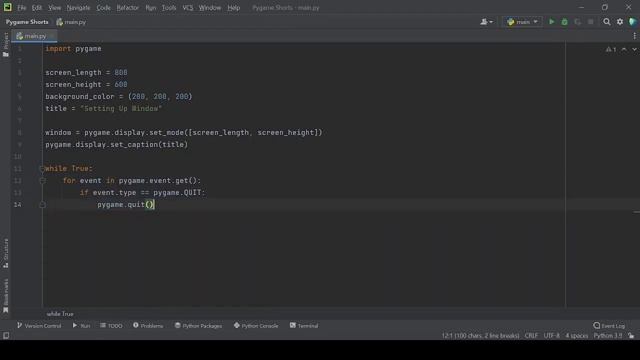This screenshot has width=640, height=360.
Task: Toggle read-only lock icon in status bar
Action: click(631, 336)
